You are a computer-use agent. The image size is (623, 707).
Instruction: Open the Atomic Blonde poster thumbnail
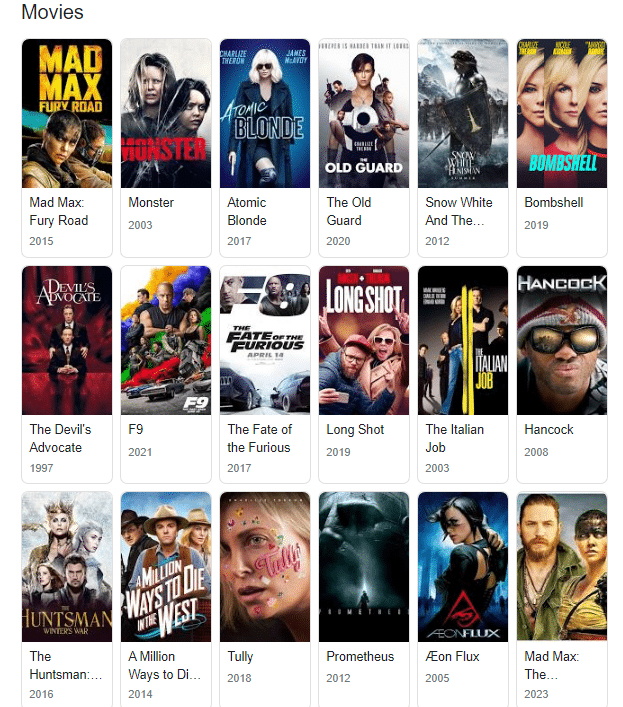click(265, 113)
